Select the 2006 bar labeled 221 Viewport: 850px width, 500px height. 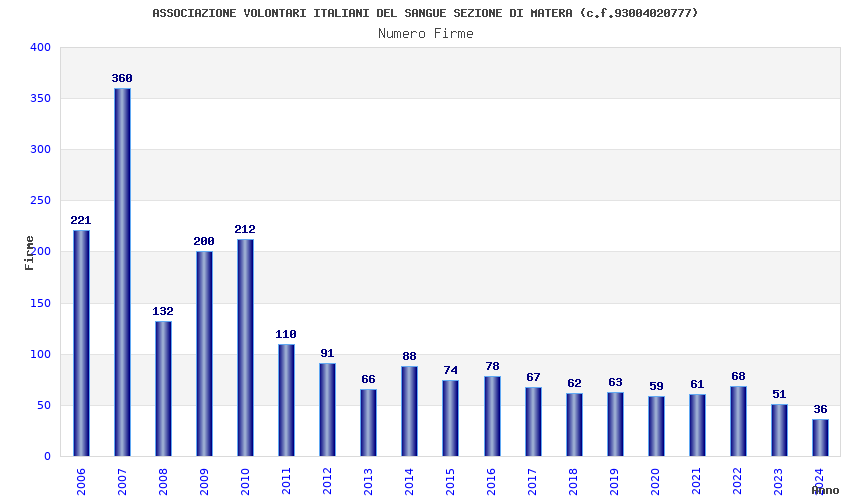(81, 343)
